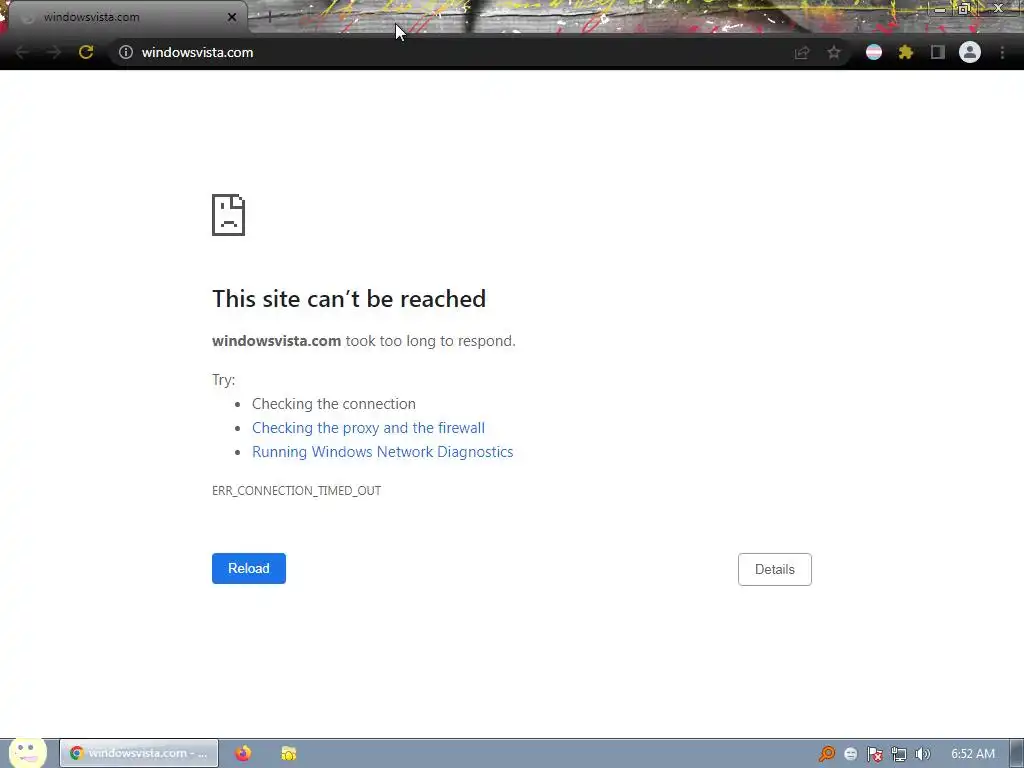Close the windowsvista.com tab

(x=232, y=17)
